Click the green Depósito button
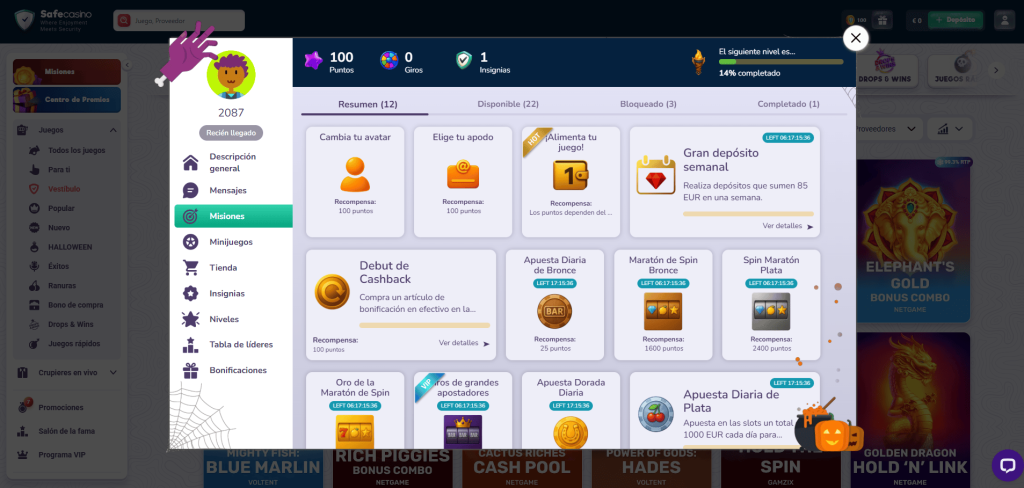 [955, 20]
